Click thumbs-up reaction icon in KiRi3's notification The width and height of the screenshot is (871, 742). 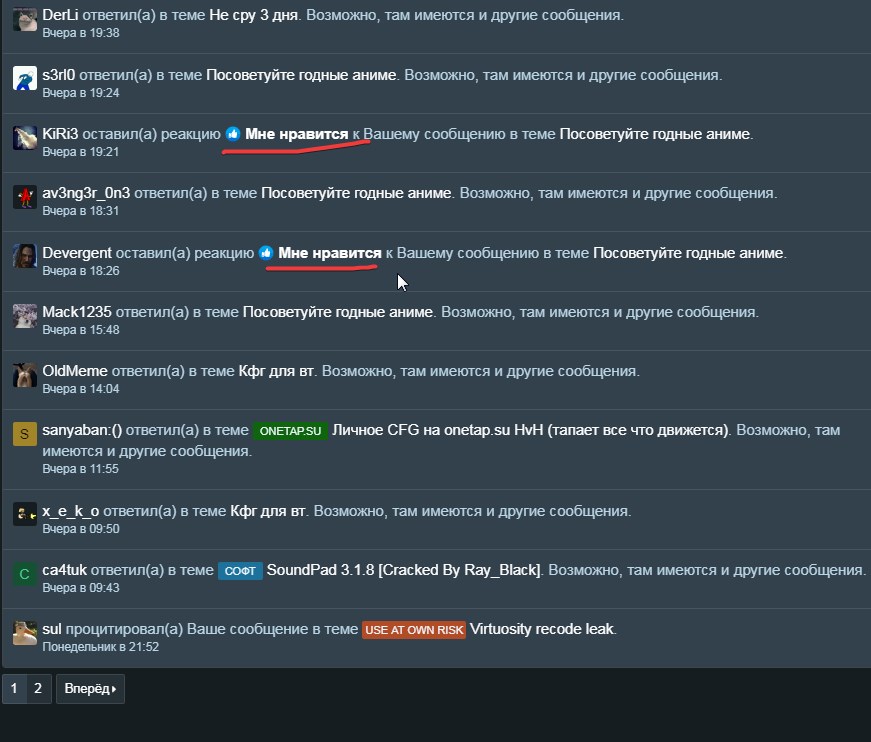point(233,134)
